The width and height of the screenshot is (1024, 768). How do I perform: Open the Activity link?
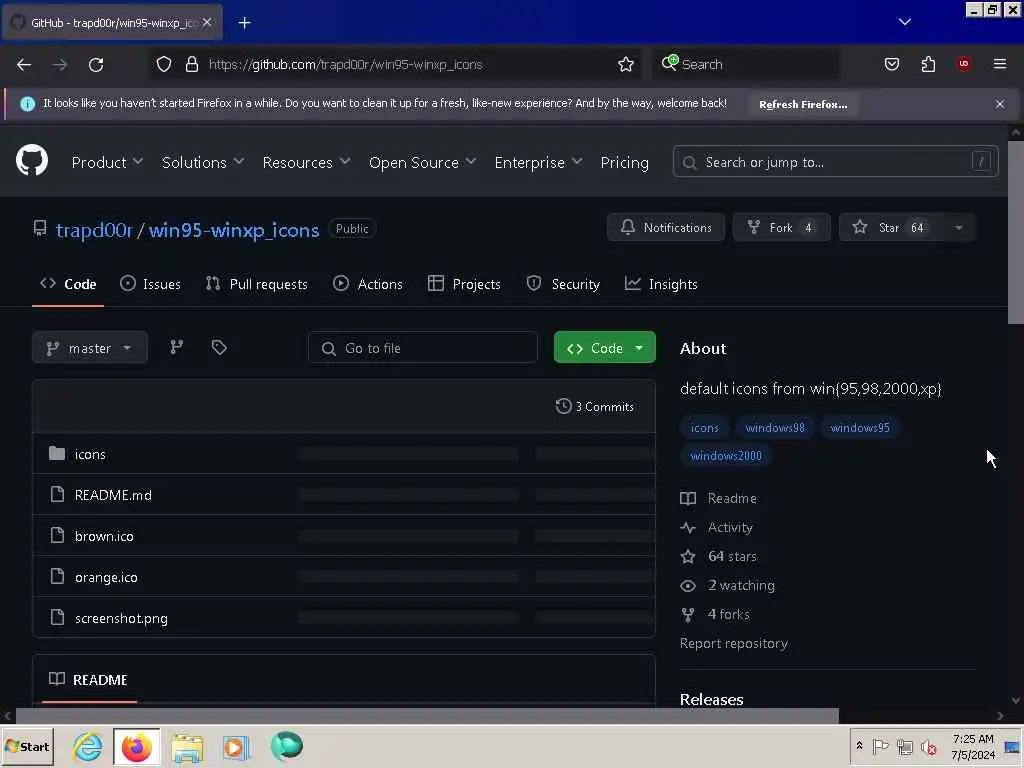click(x=729, y=527)
